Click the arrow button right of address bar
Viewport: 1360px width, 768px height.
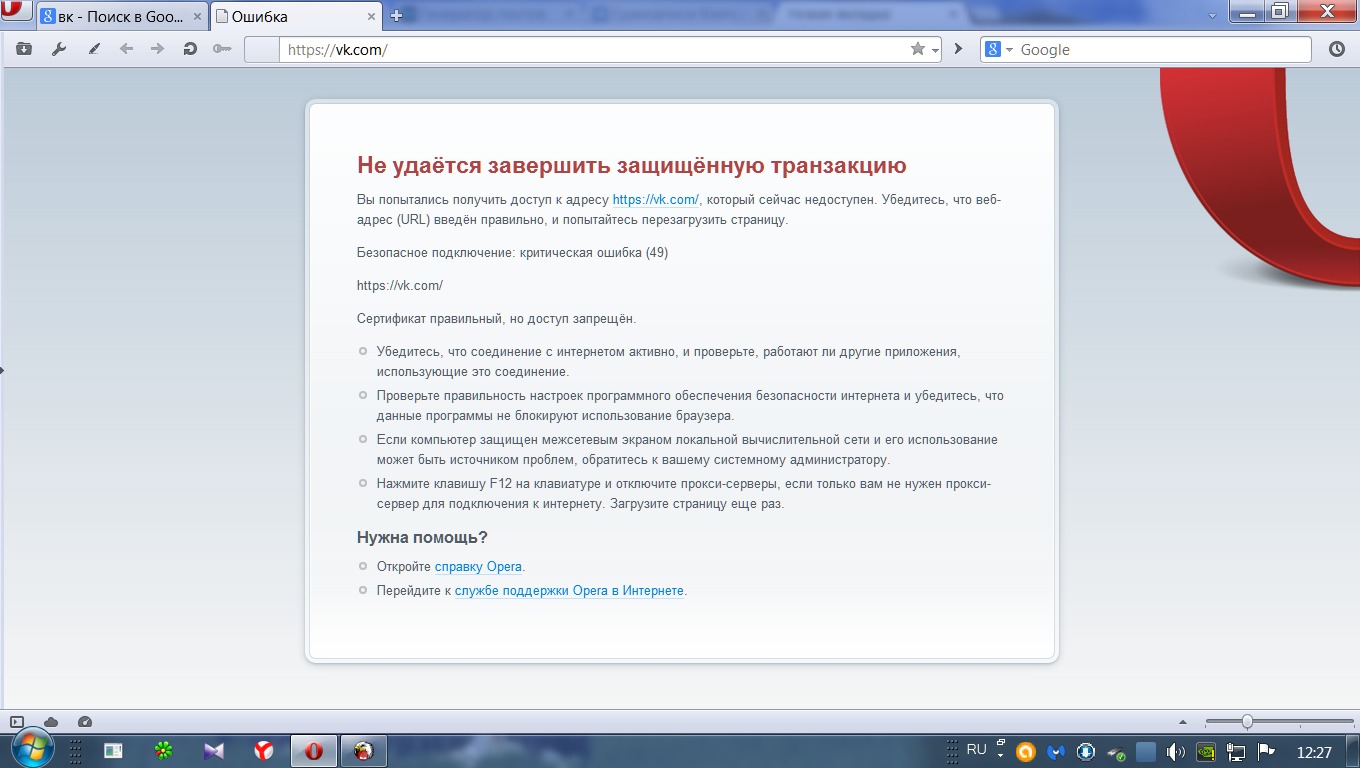click(x=958, y=49)
